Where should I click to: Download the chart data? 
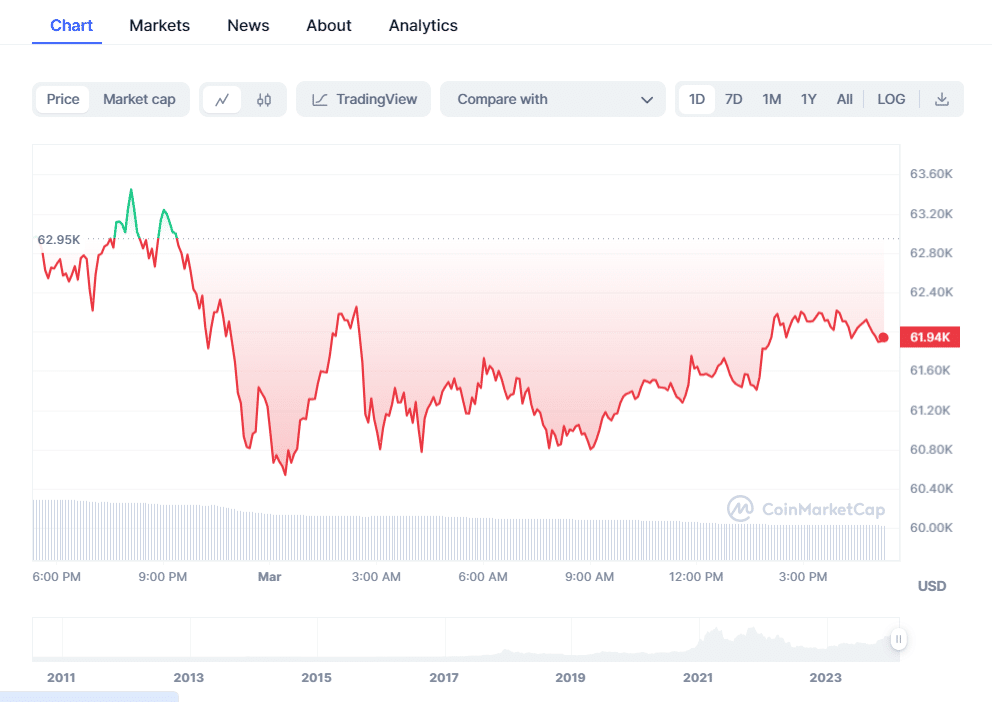click(941, 99)
